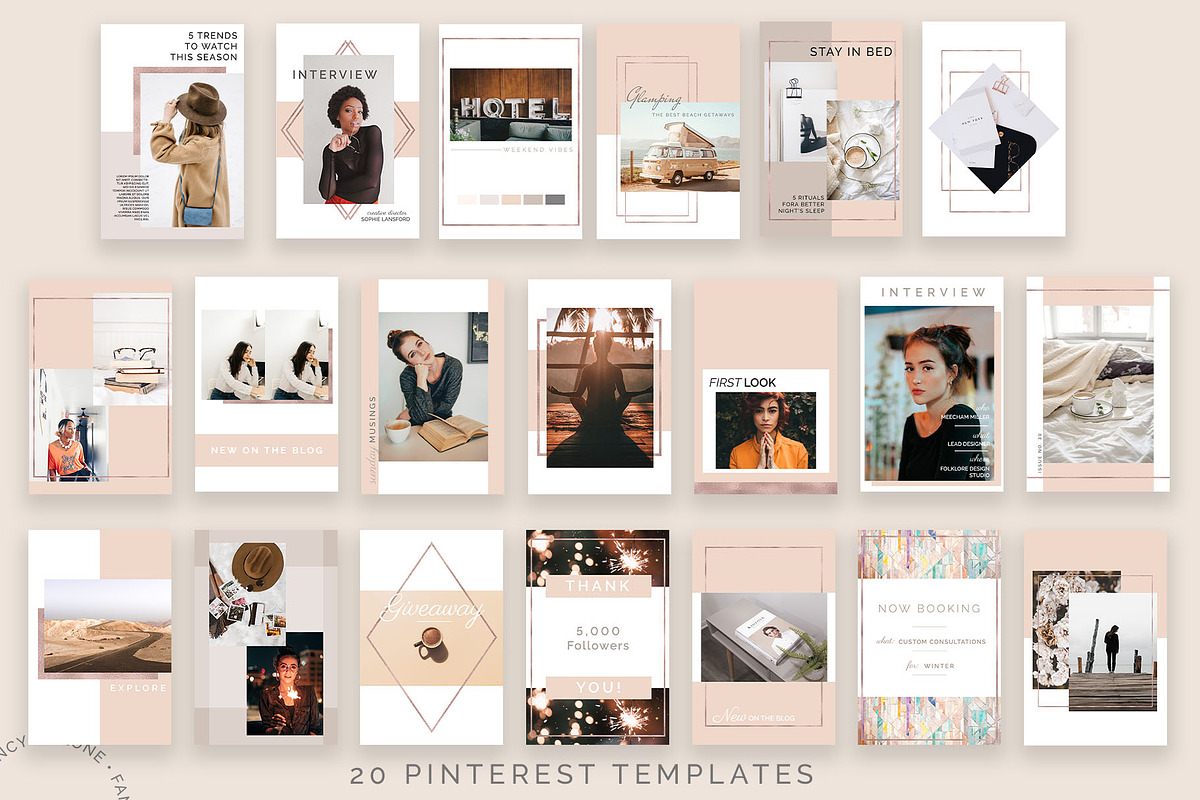Click the 'INTERVIEW' heading above Meecham Miller

[933, 292]
